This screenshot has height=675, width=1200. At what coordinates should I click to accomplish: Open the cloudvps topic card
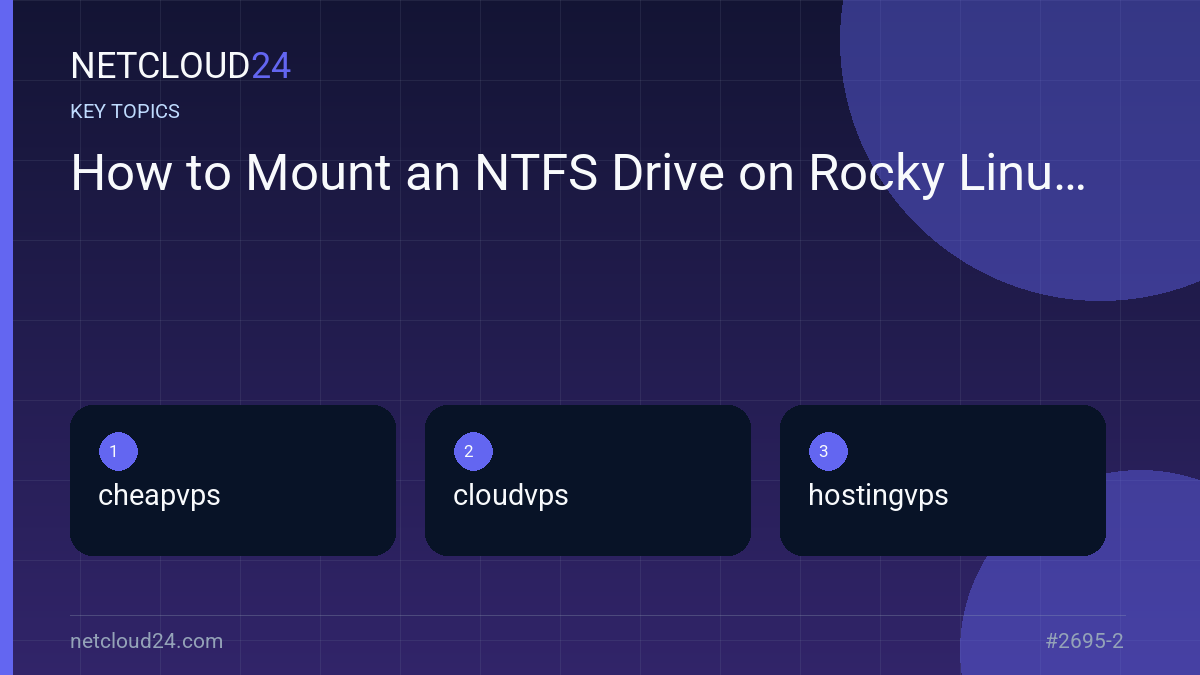coord(588,480)
